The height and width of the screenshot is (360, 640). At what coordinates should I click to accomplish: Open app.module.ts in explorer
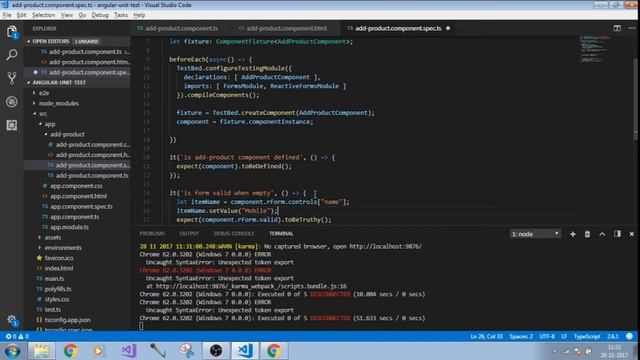pos(69,227)
